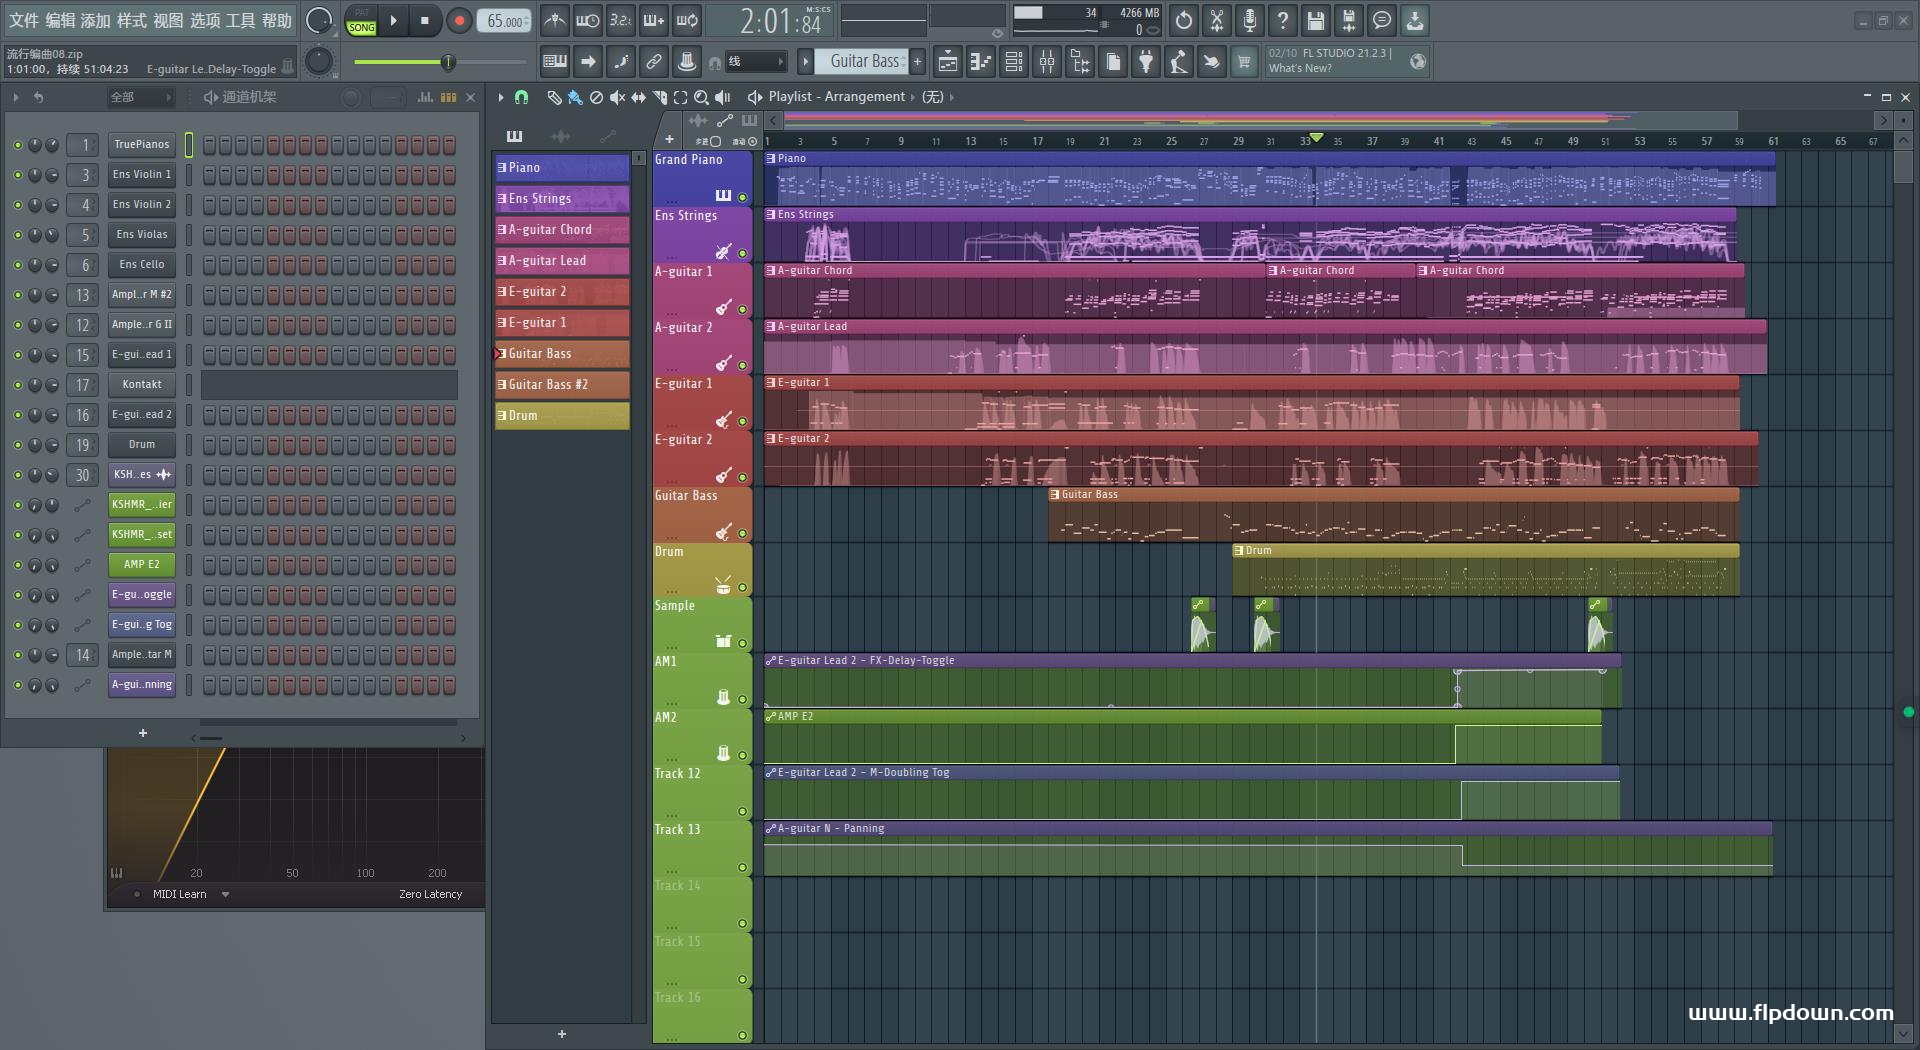Image resolution: width=1920 pixels, height=1050 pixels.
Task: Open the Piano roll view icon
Action: tap(981, 62)
